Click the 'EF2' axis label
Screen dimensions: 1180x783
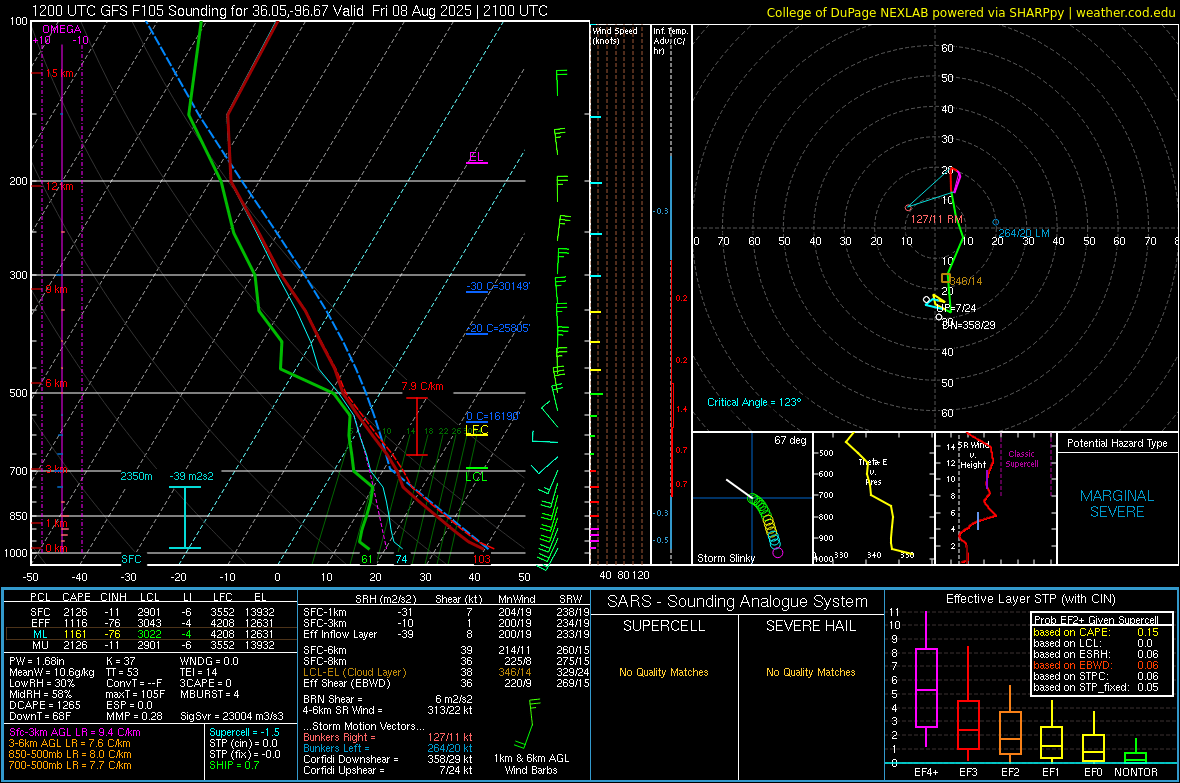pos(1010,772)
